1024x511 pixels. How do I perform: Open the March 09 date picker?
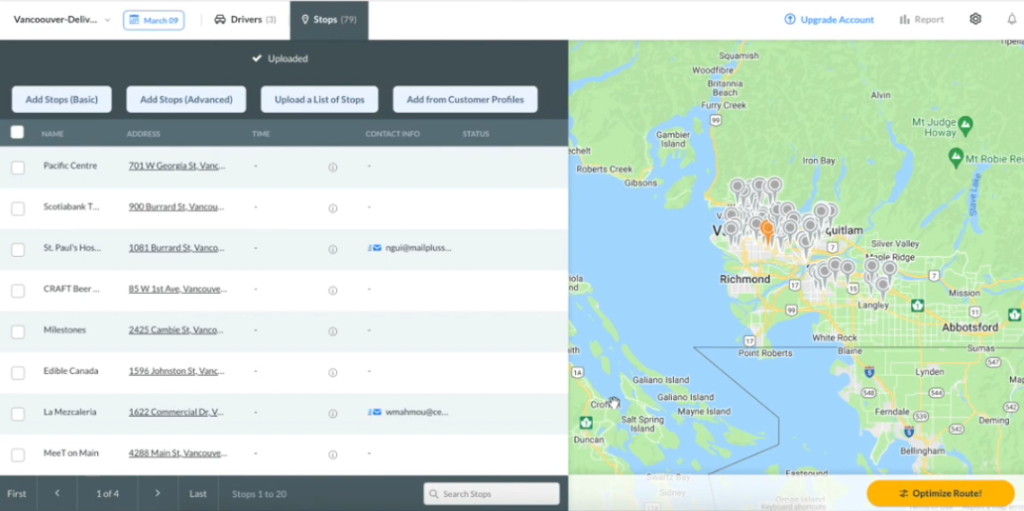point(153,20)
